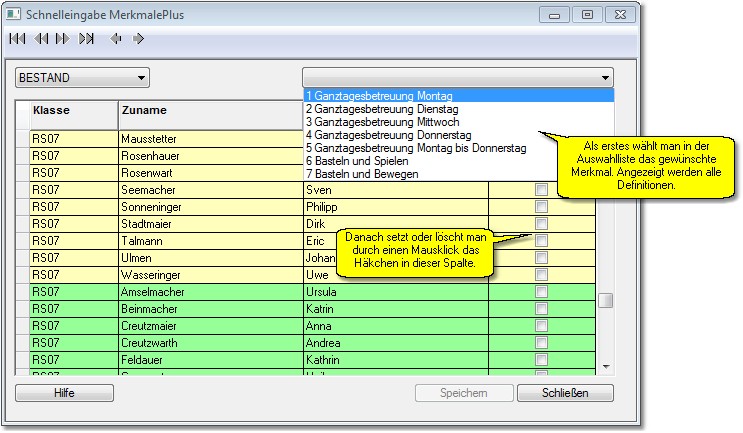
Task: Toggle the checkbox for Seemacher Sven
Action: [541, 189]
